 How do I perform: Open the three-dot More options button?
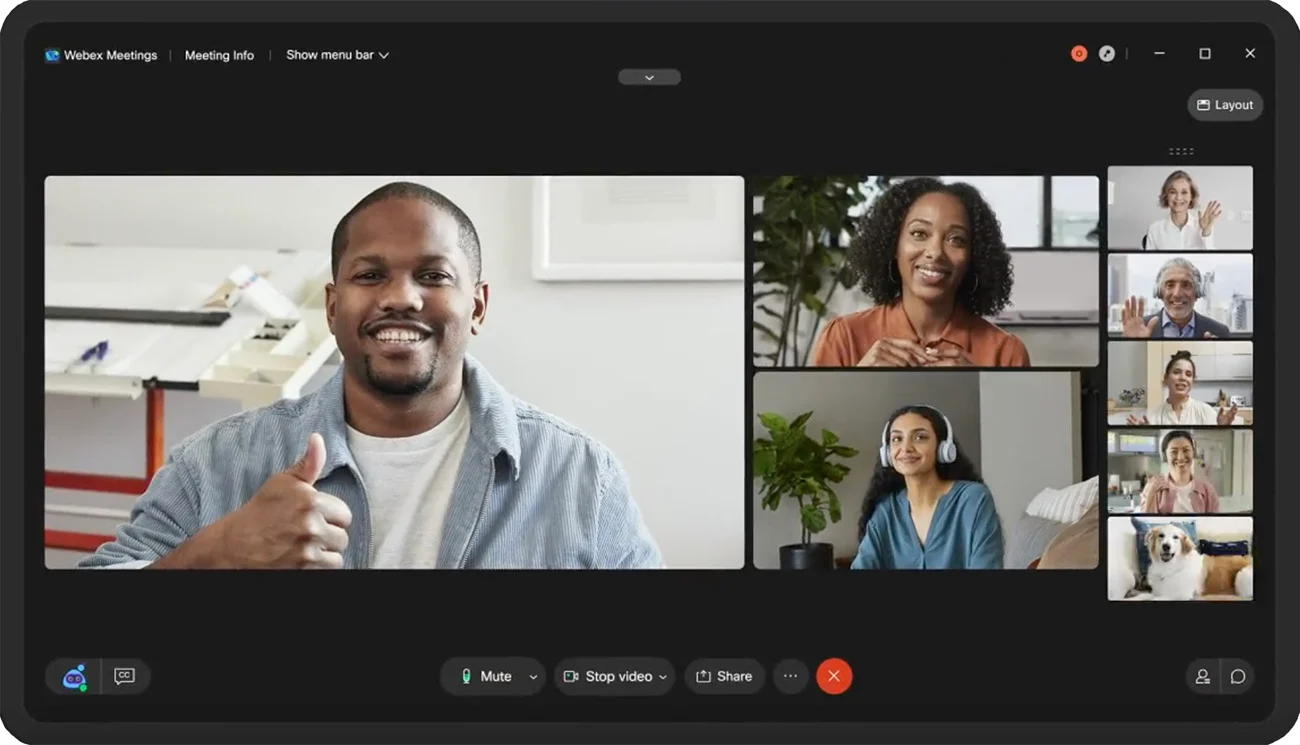(790, 677)
